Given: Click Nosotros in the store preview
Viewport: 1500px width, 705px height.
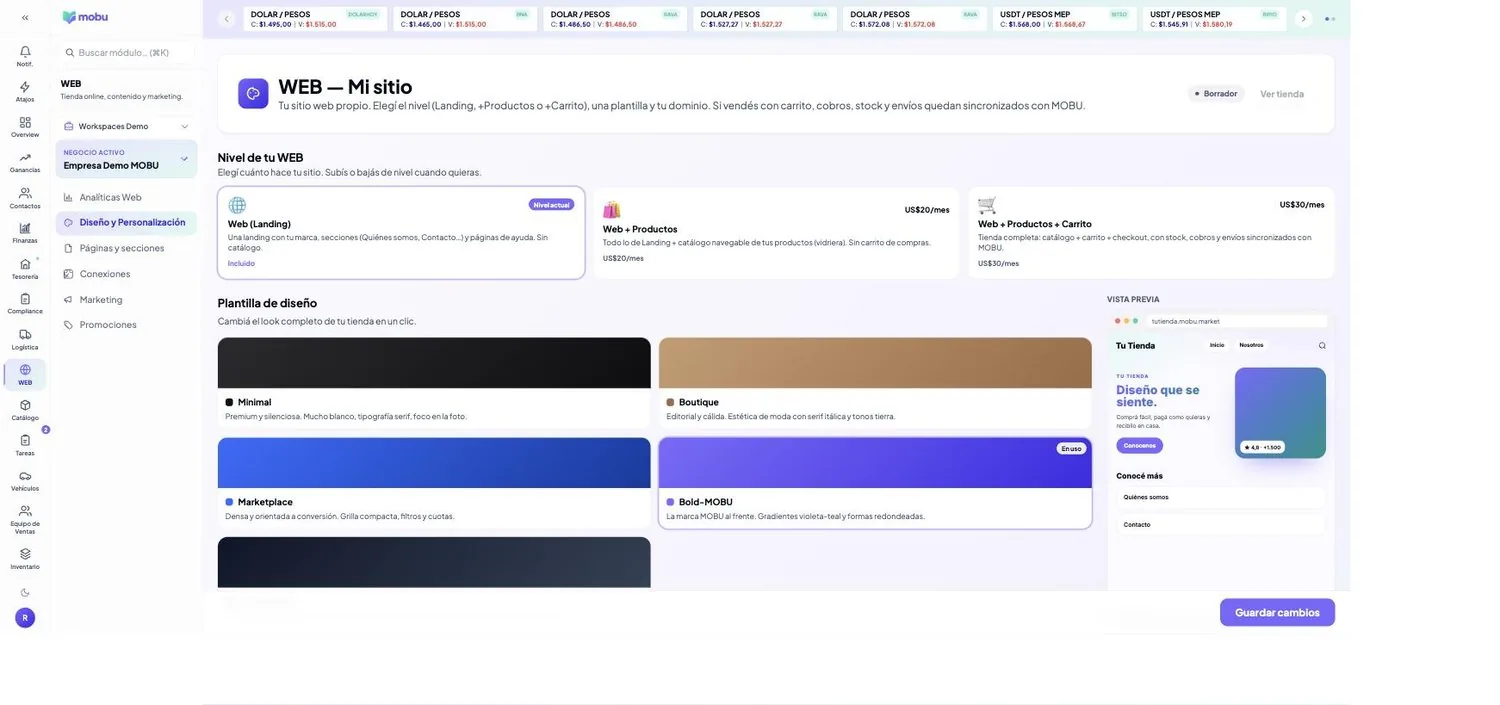Looking at the screenshot, I should click(1251, 345).
